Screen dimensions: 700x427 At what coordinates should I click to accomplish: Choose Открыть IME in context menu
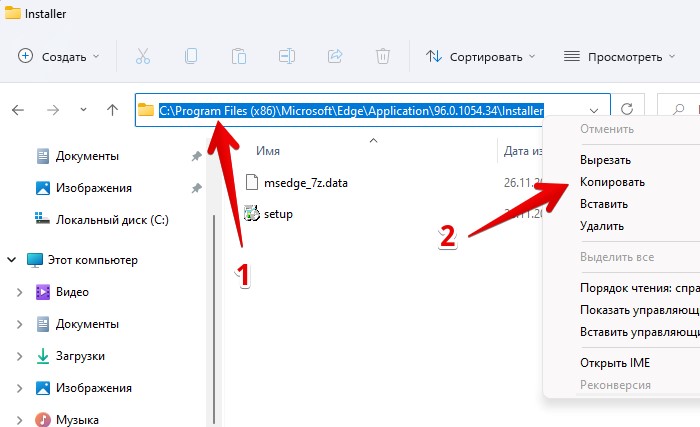coord(615,363)
